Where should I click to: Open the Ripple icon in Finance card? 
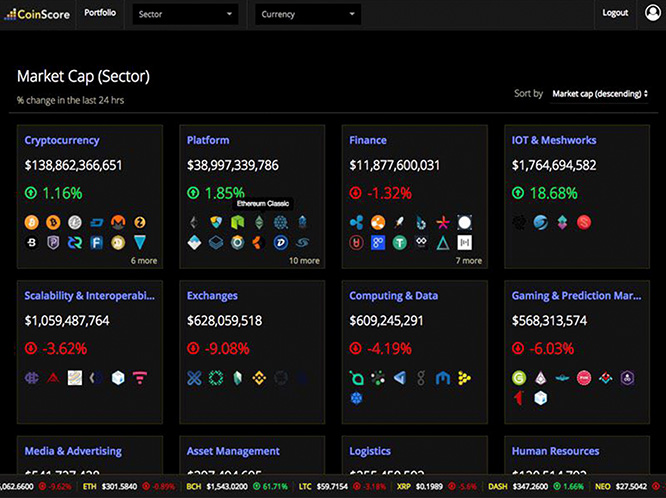pos(356,222)
